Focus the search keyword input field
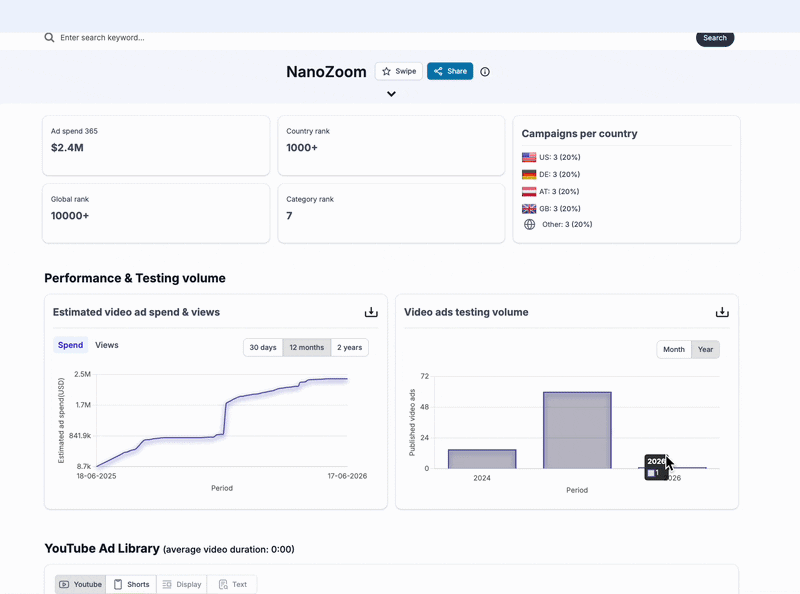The image size is (800, 594). point(357,38)
